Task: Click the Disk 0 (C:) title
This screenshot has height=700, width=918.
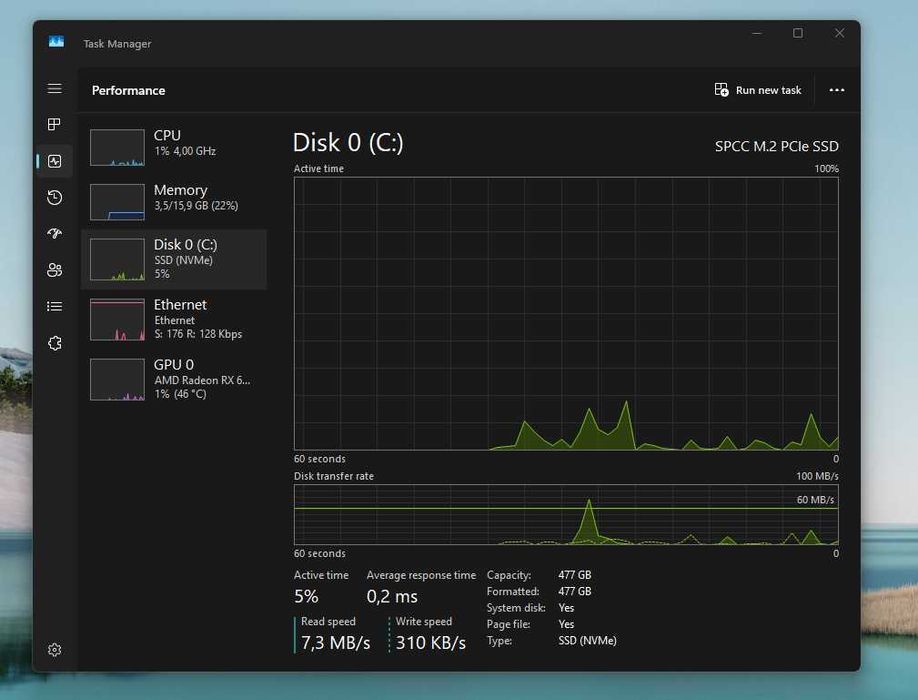Action: (348, 143)
